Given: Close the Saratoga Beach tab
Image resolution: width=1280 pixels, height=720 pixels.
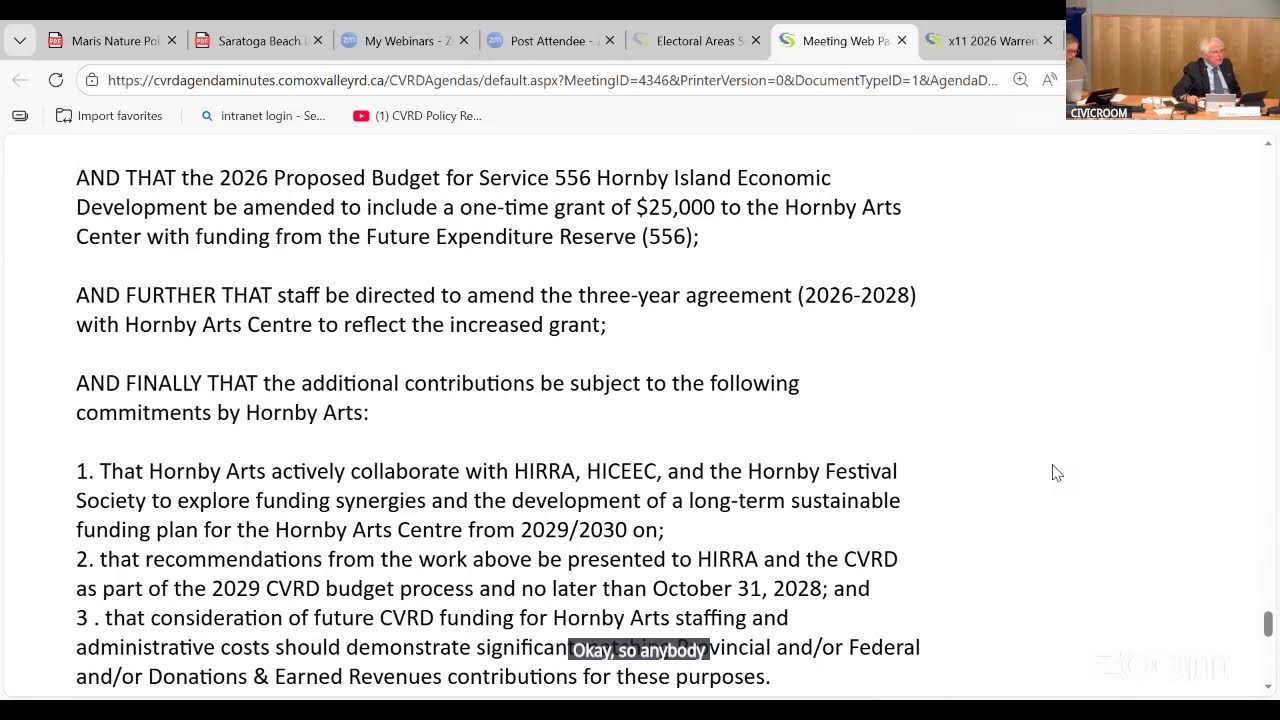Looking at the screenshot, I should click(318, 41).
